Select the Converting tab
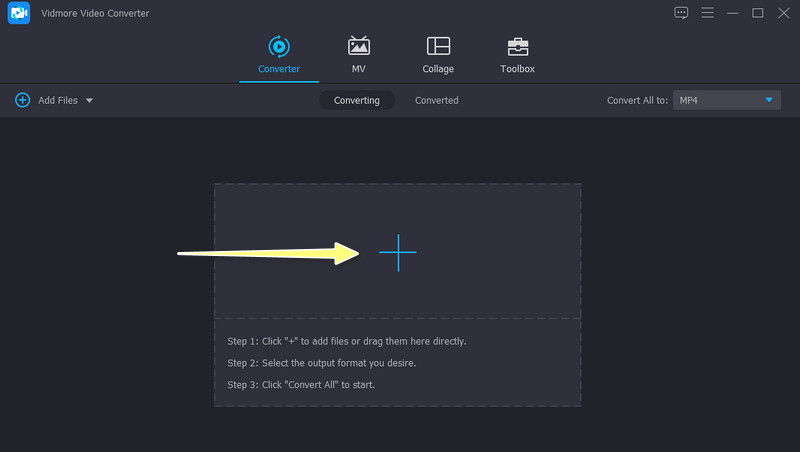The height and width of the screenshot is (452, 800). pyautogui.click(x=357, y=100)
